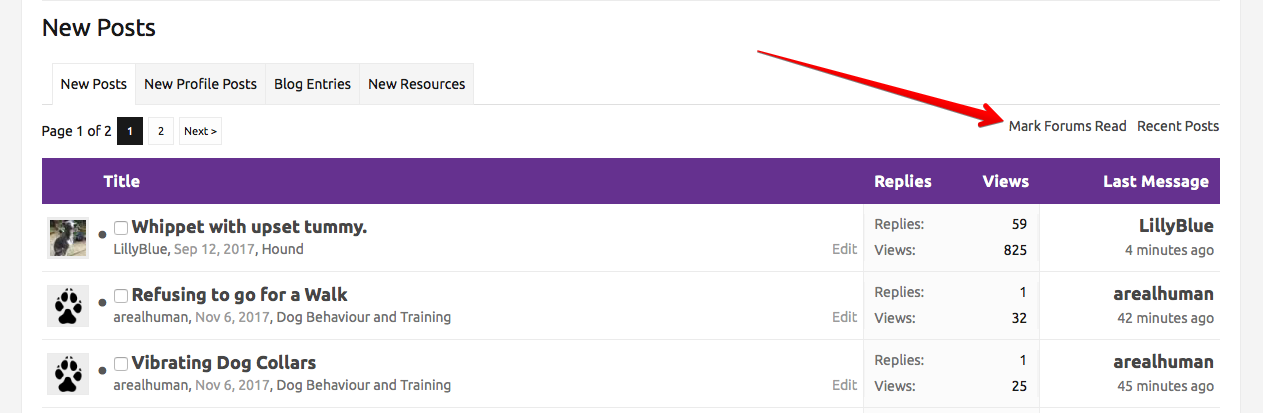Sort threads by the Views column header

[1006, 181]
